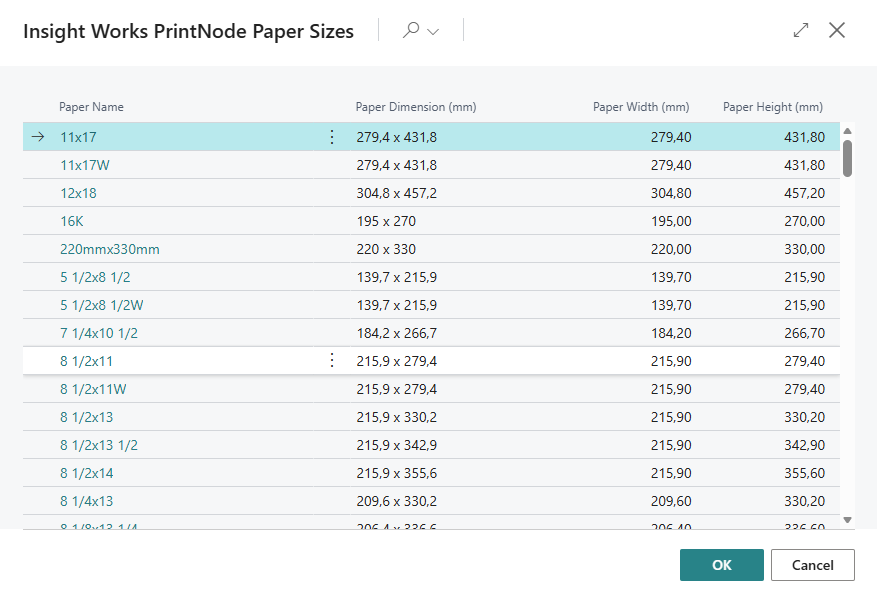Select the 16K paper size row
This screenshot has height=603, width=877.
pyautogui.click(x=75, y=221)
